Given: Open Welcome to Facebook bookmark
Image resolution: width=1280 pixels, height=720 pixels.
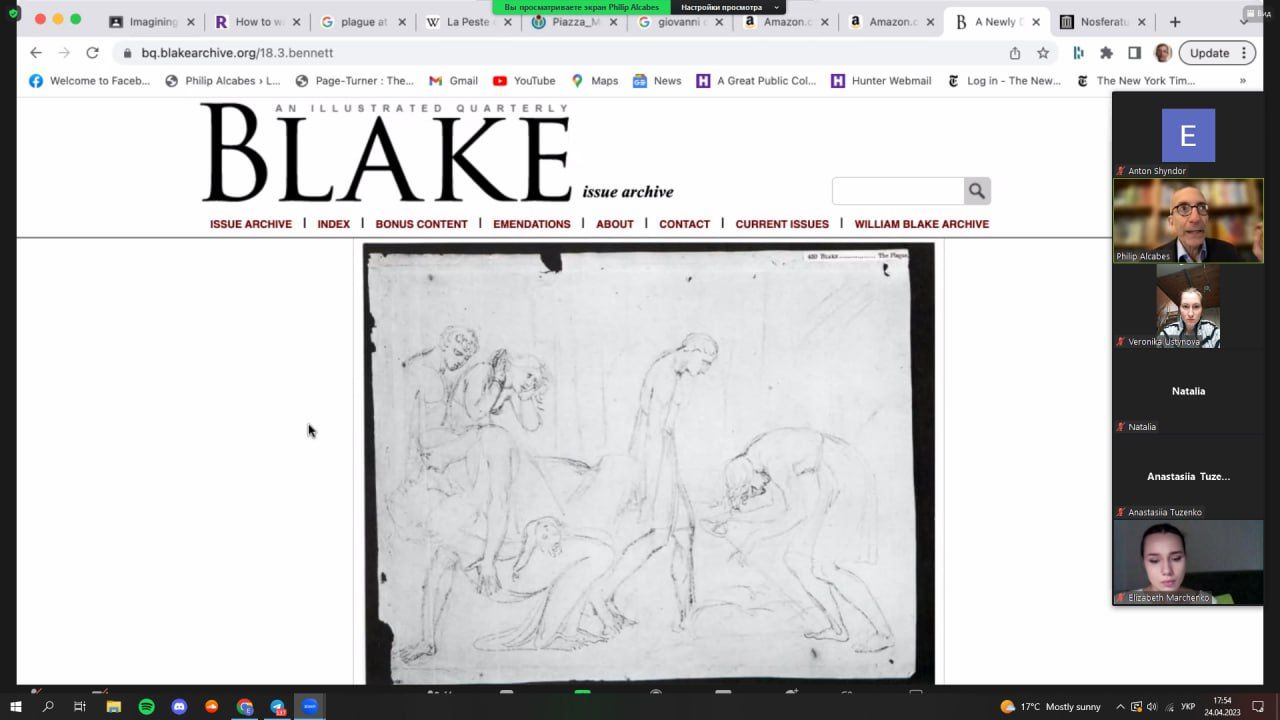Looking at the screenshot, I should (x=90, y=81).
